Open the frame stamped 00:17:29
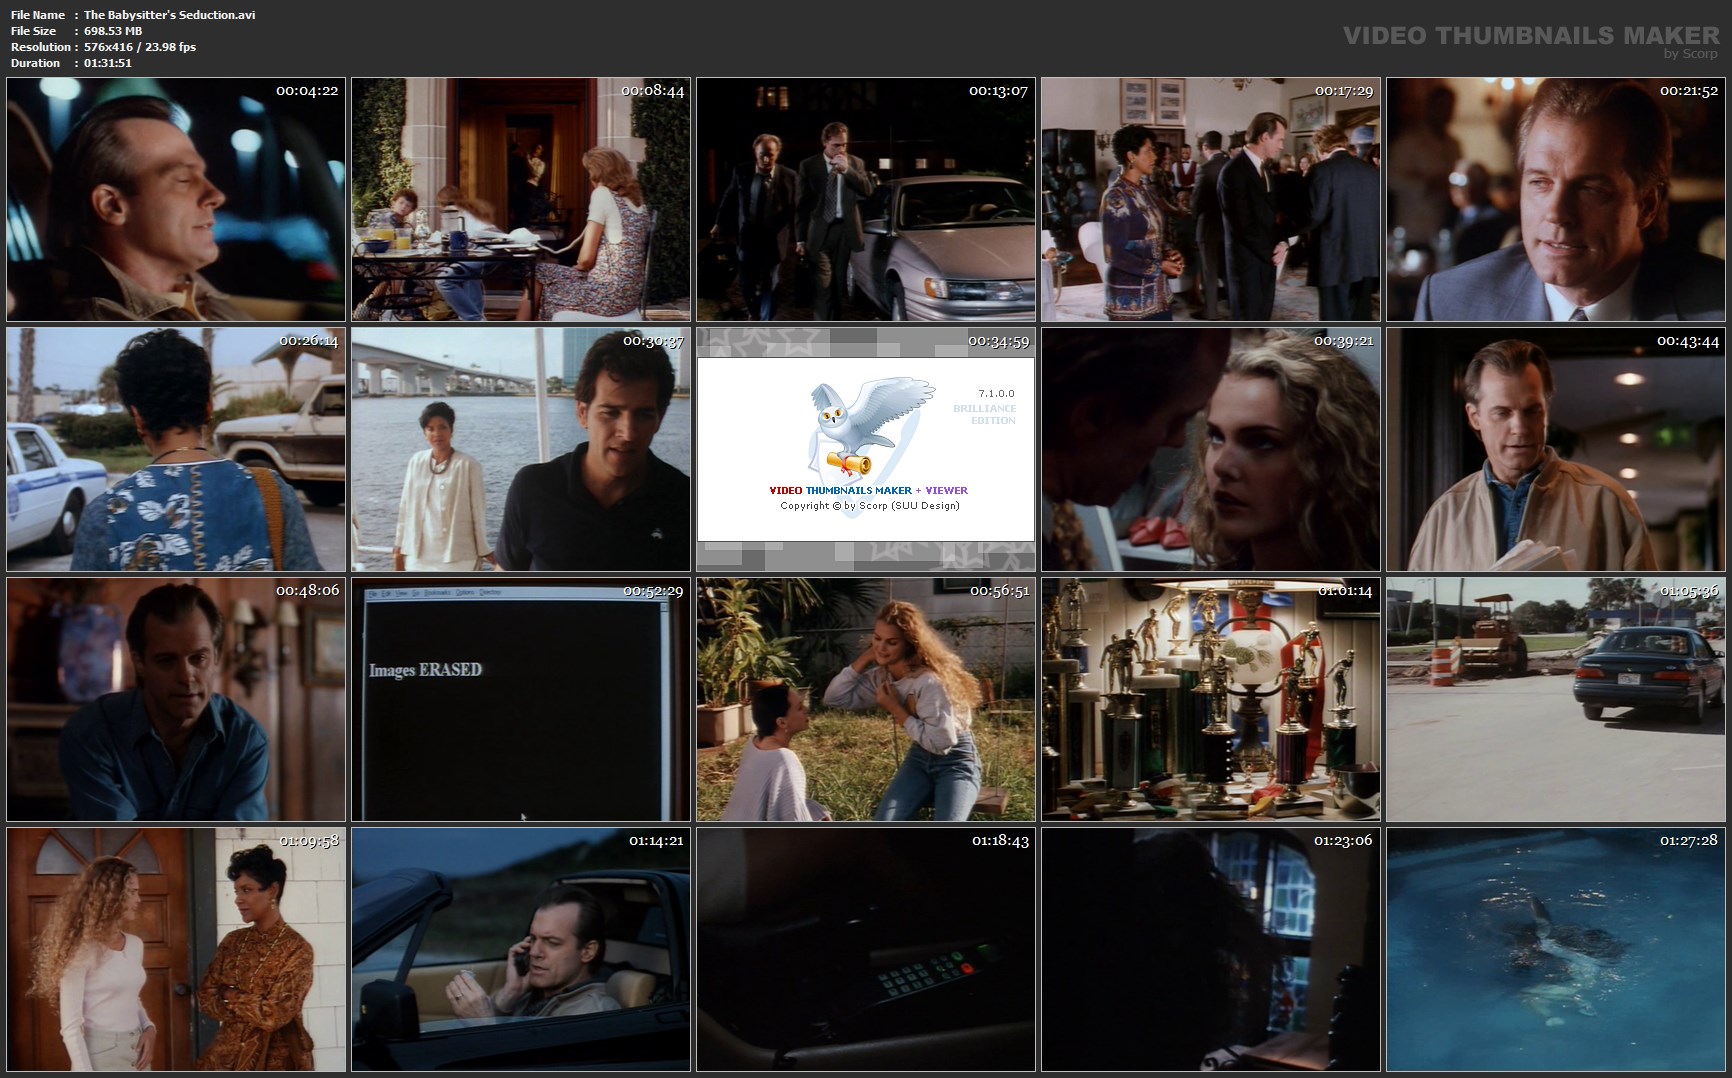Viewport: 1732px width, 1078px height. [x=1211, y=199]
